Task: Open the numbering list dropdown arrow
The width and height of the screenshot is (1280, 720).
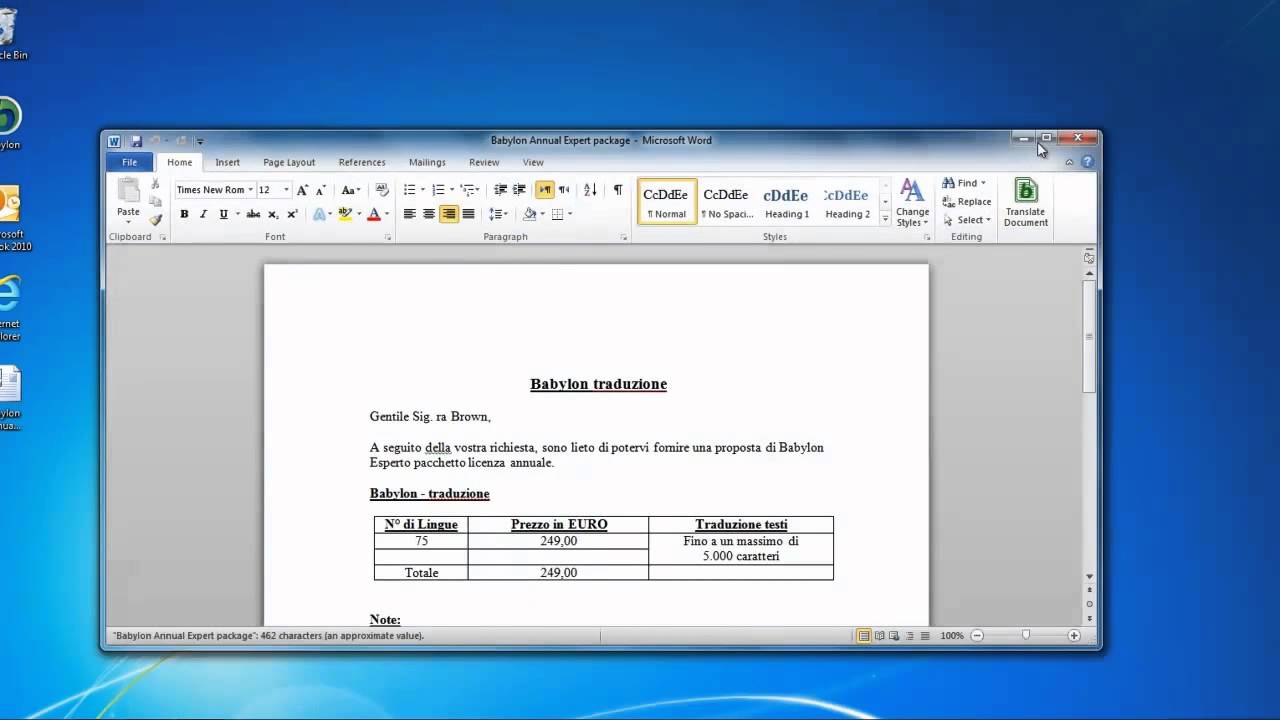Action: click(x=452, y=190)
